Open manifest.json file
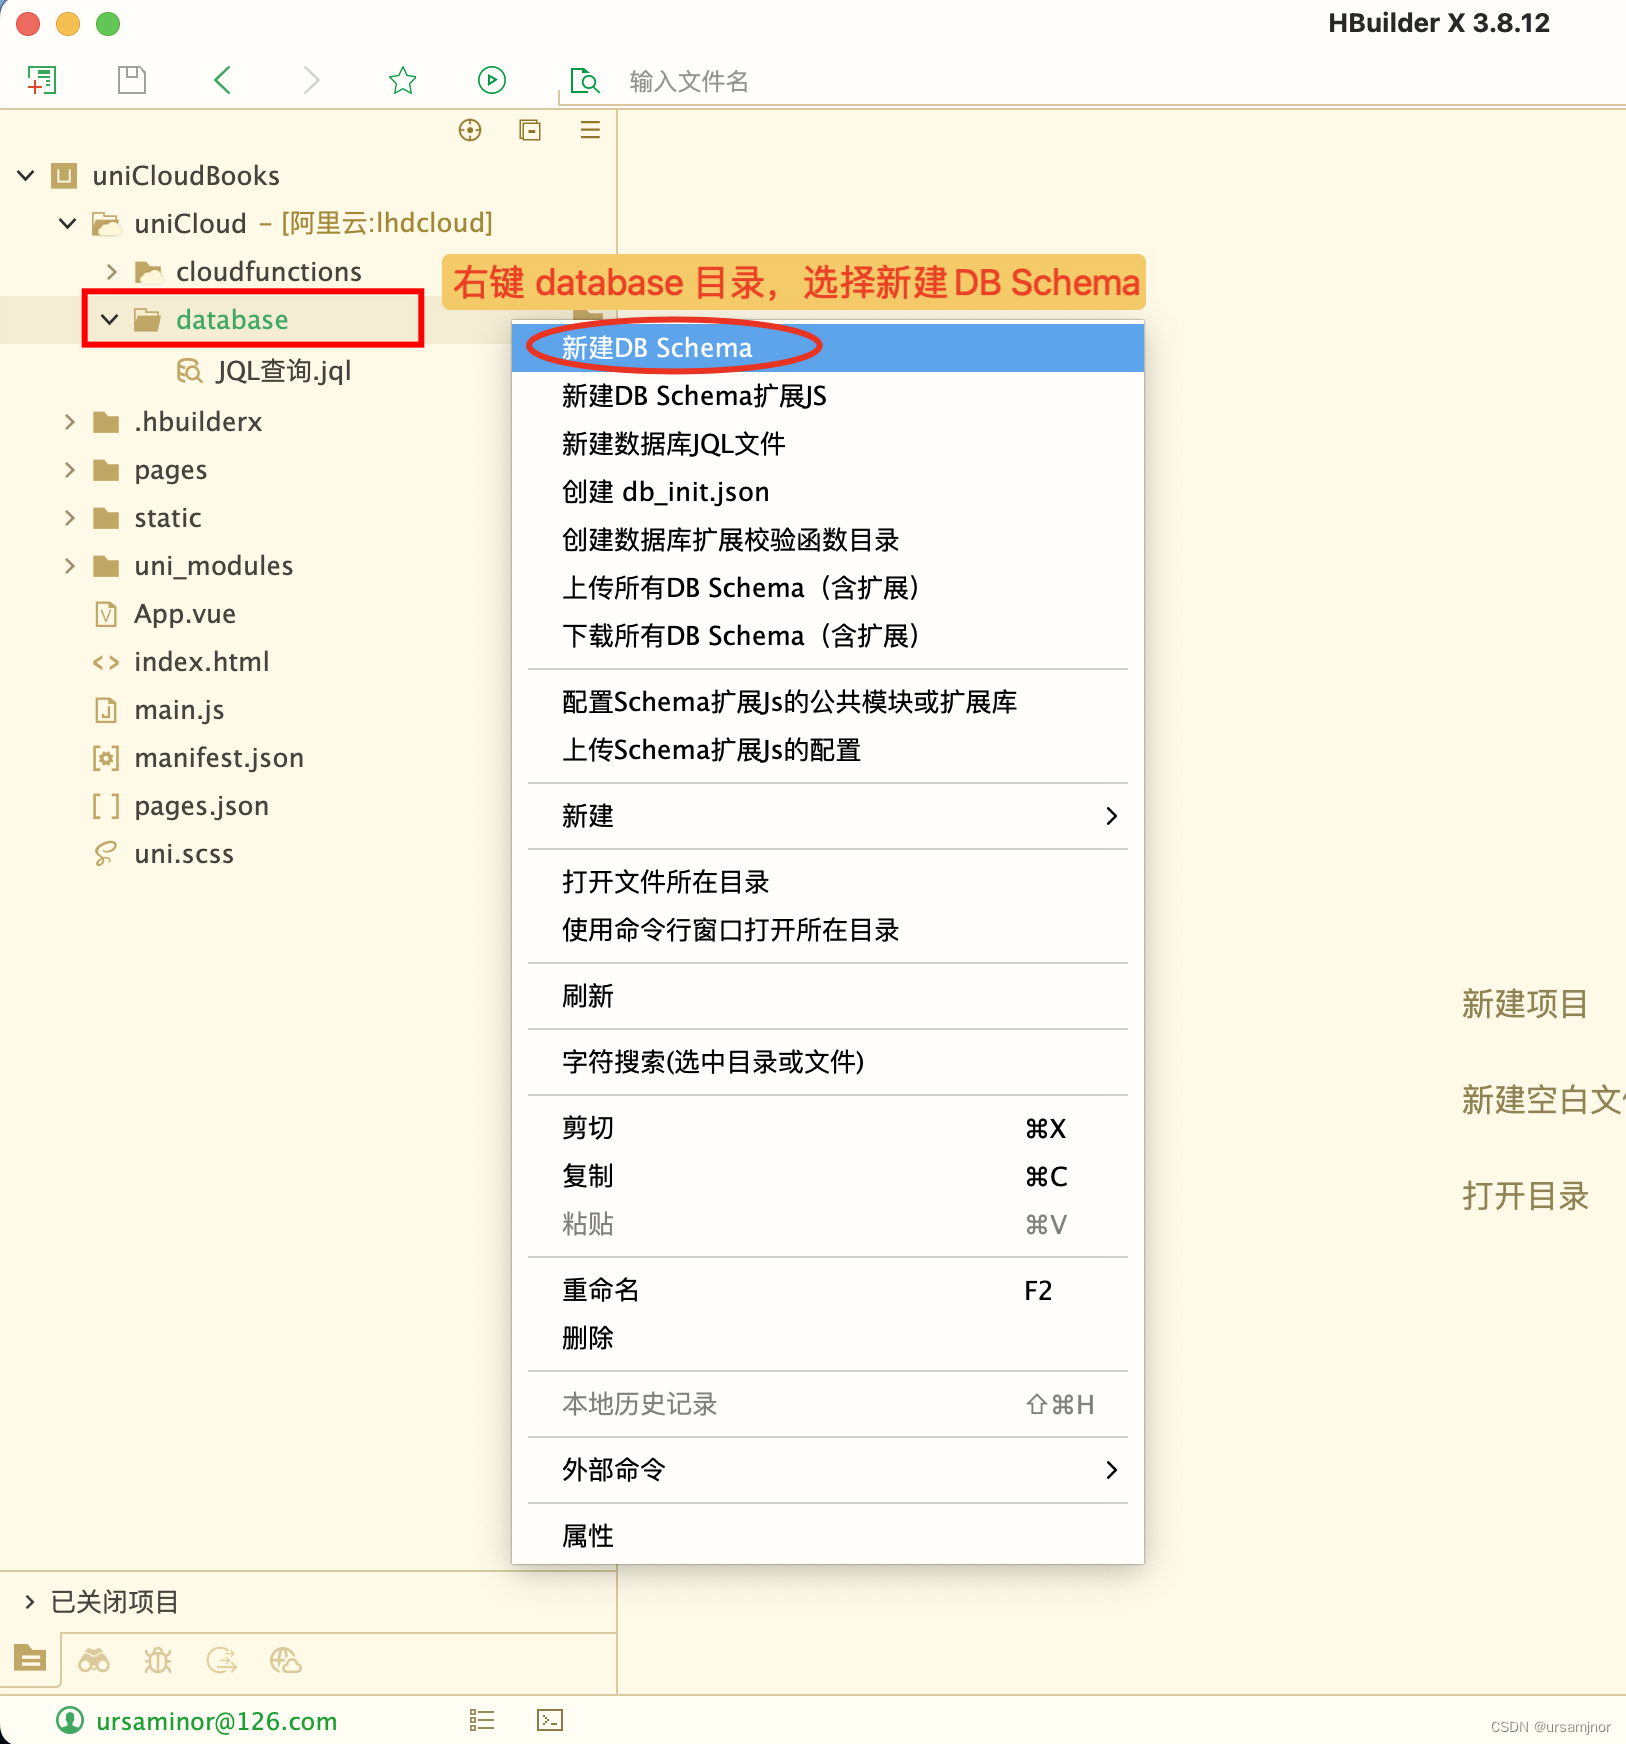 tap(219, 758)
